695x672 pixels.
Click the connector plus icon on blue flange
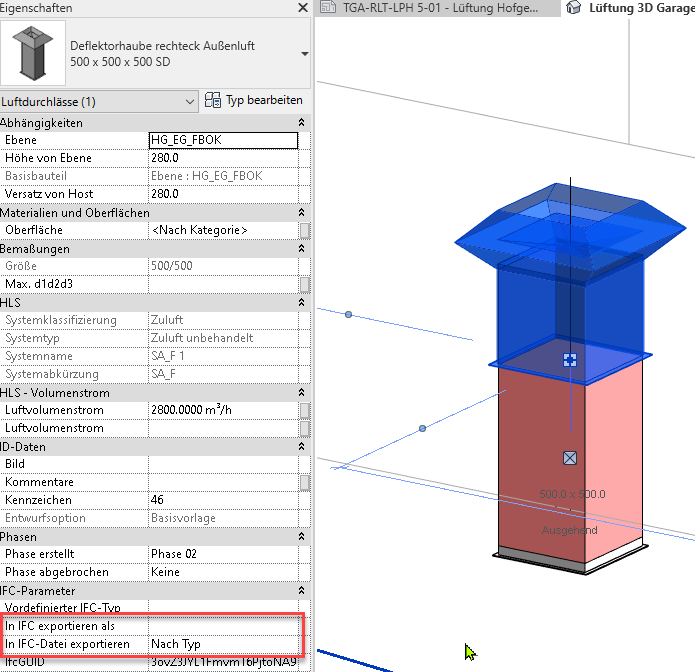[570, 359]
